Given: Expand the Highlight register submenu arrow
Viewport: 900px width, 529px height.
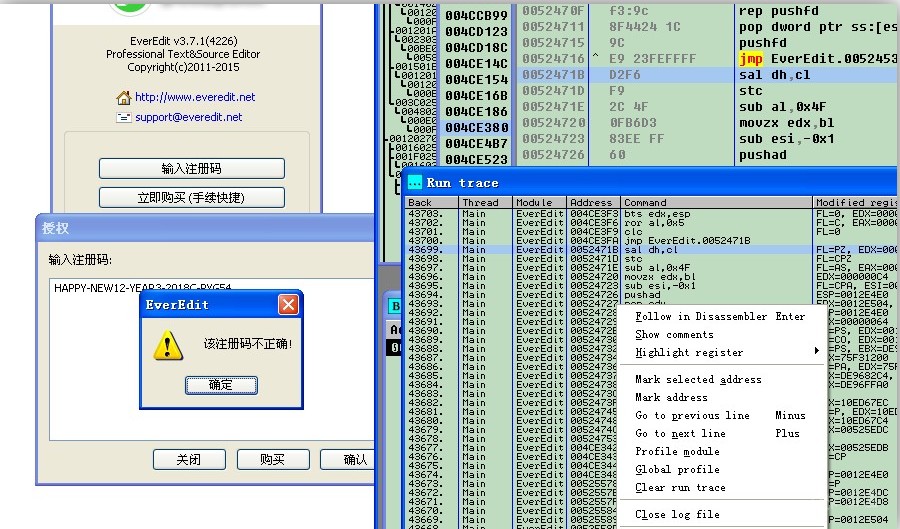Looking at the screenshot, I should (x=816, y=351).
